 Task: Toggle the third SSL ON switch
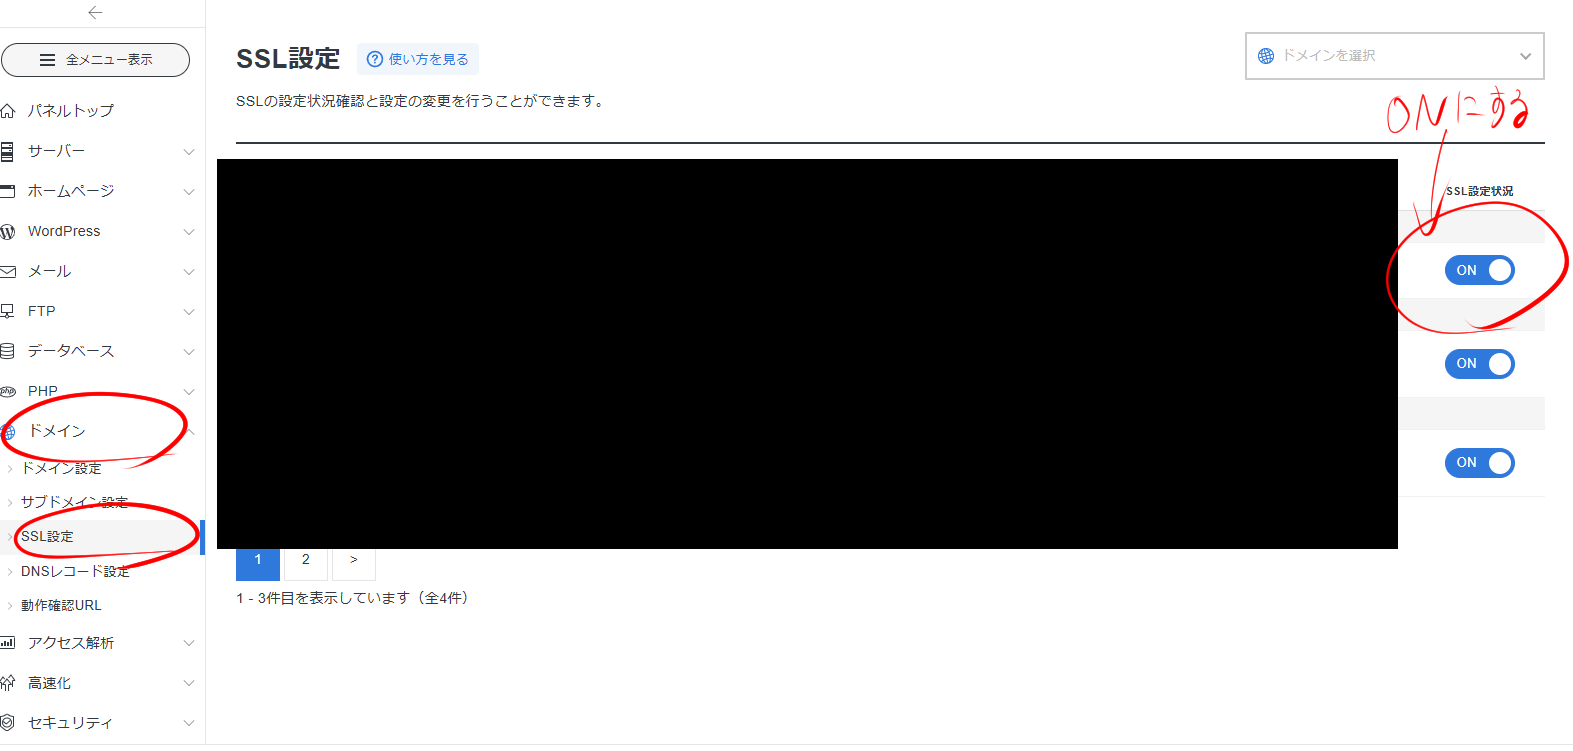click(x=1479, y=463)
